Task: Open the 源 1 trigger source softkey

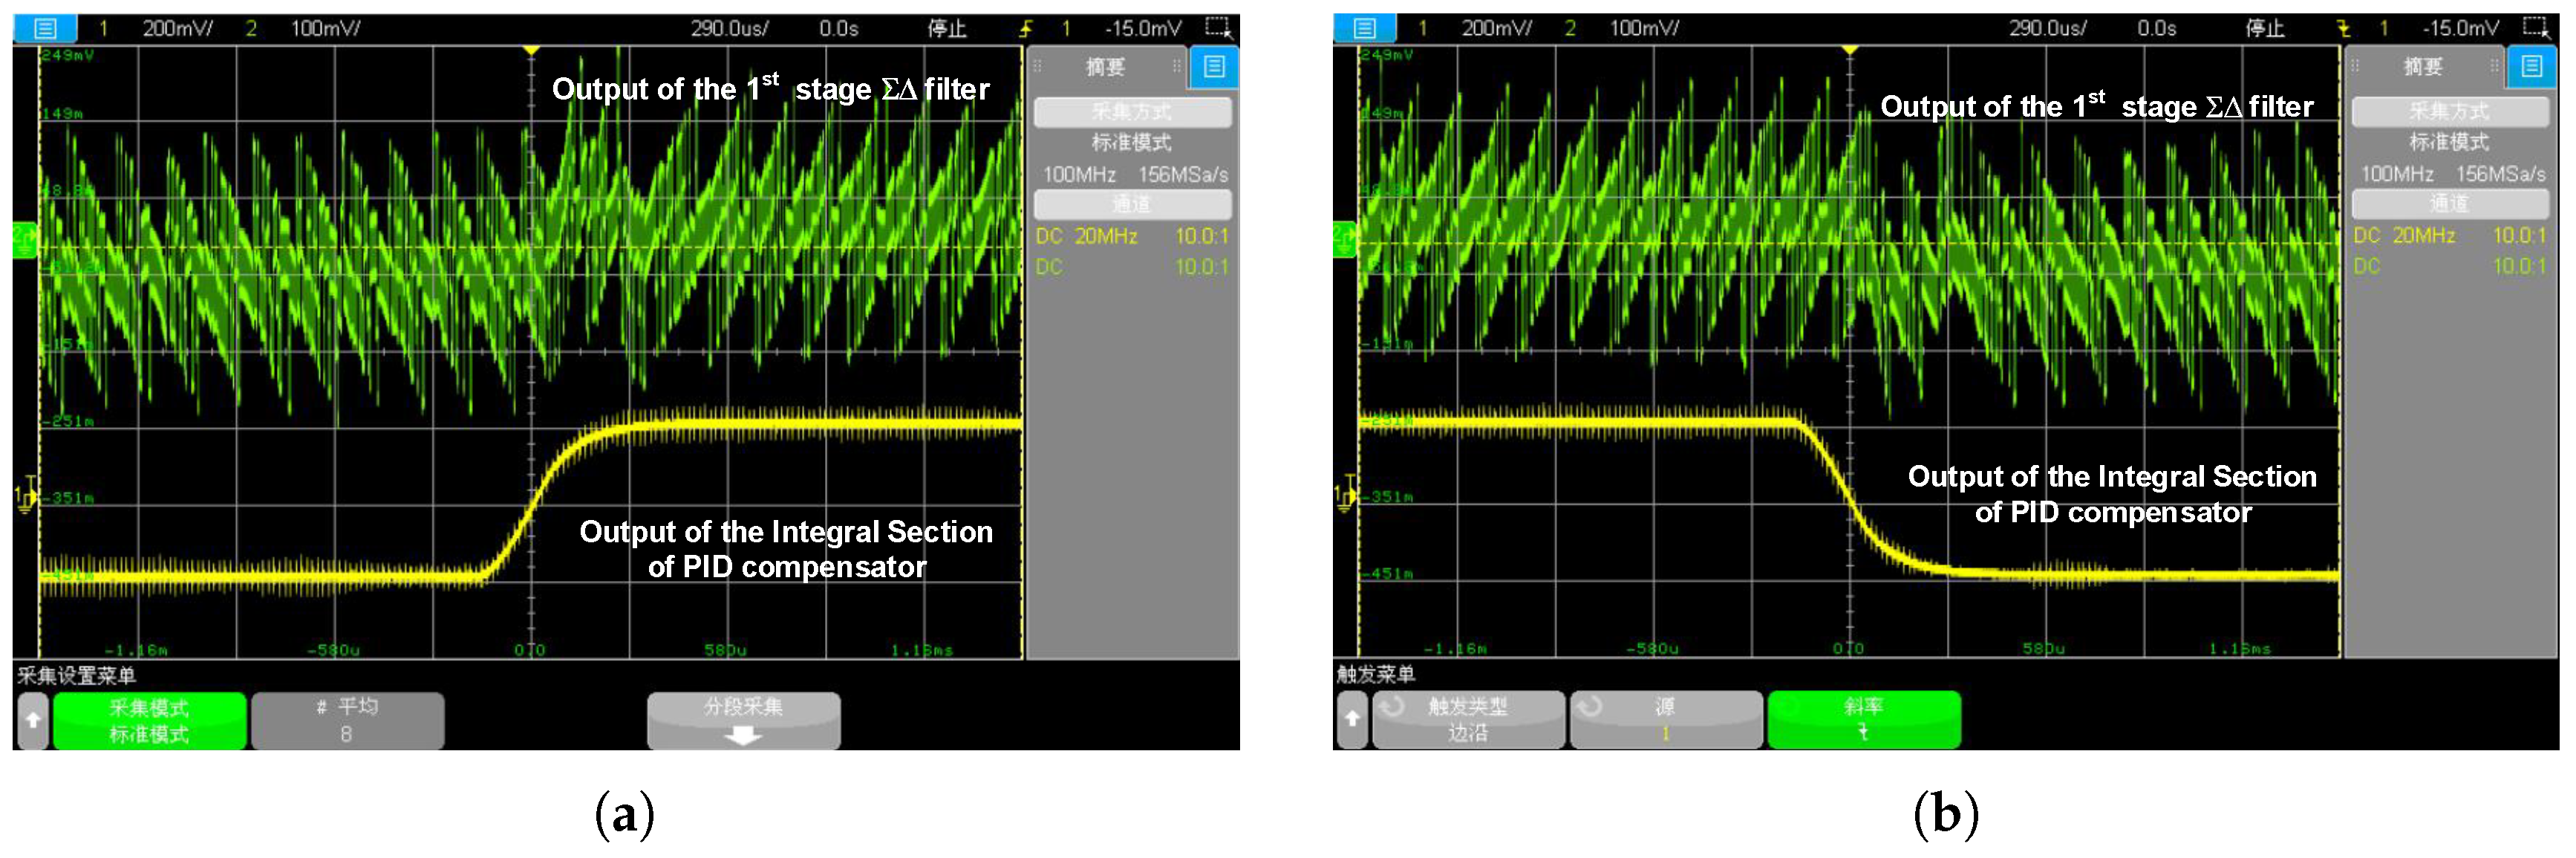Action: (1665, 719)
